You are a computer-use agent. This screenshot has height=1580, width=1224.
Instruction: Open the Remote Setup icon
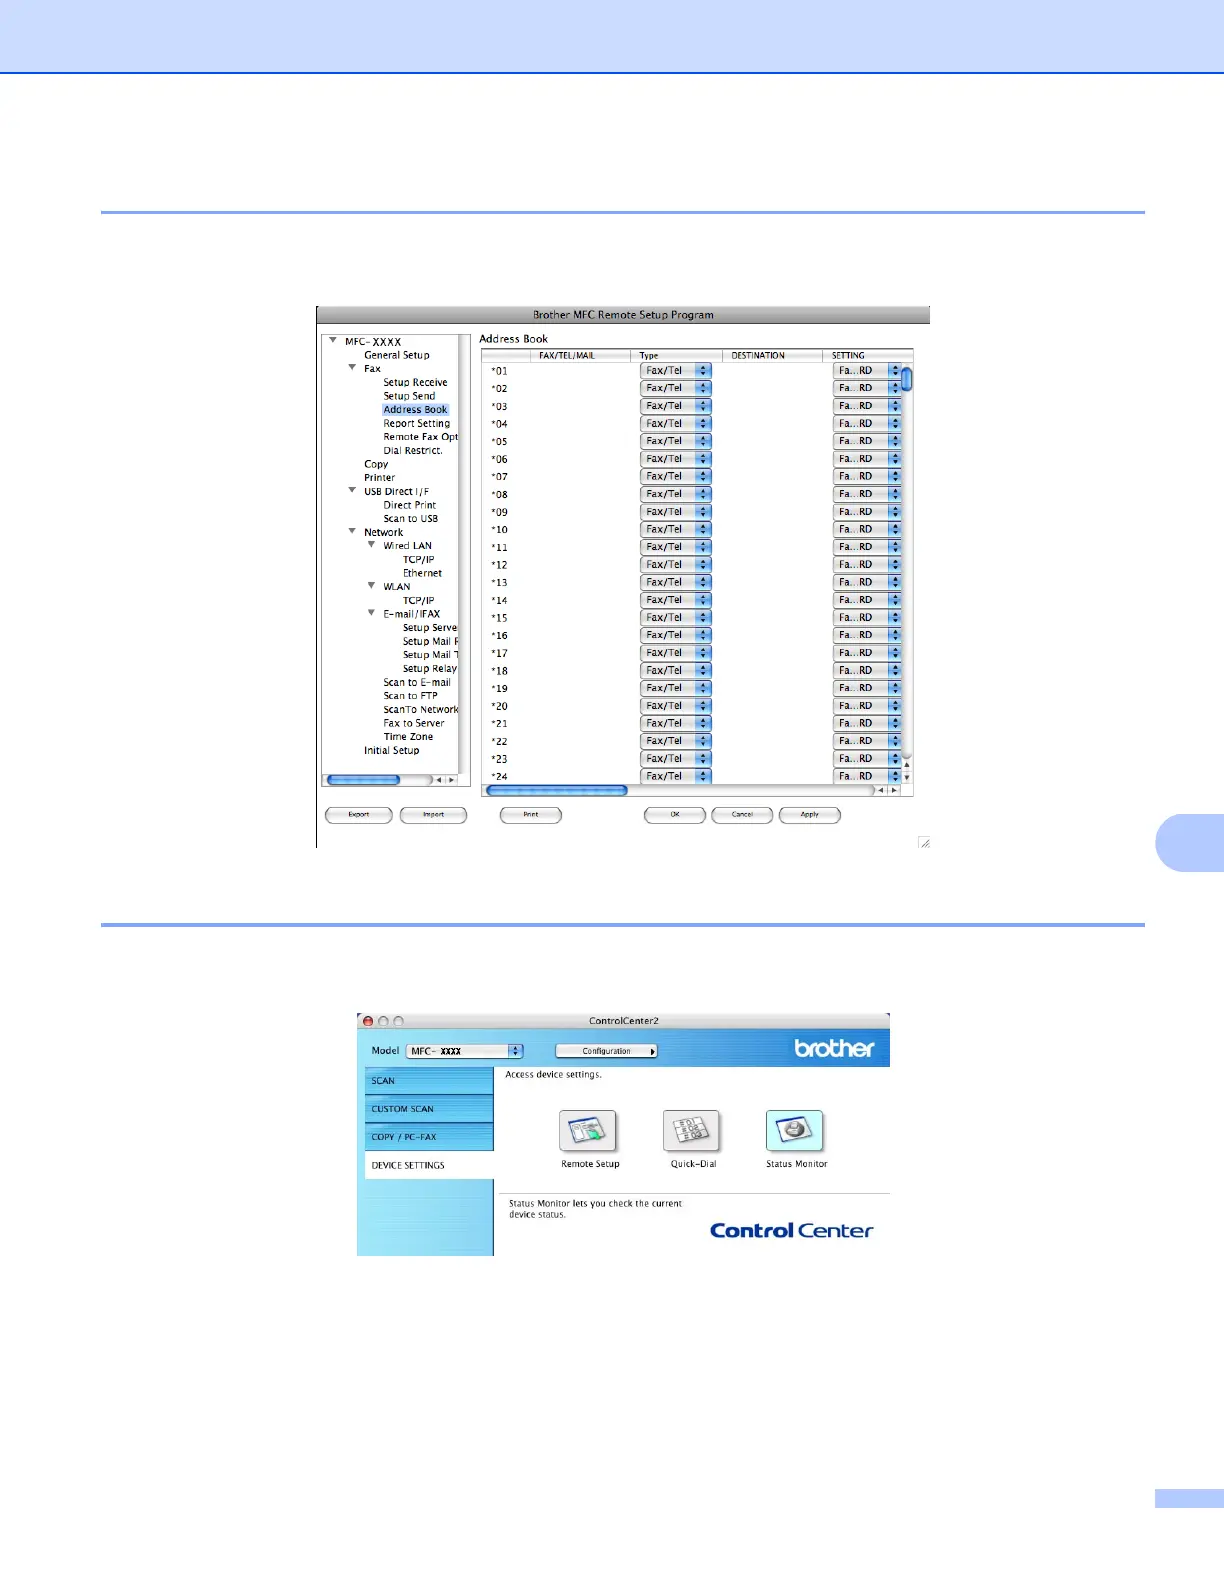click(588, 1131)
